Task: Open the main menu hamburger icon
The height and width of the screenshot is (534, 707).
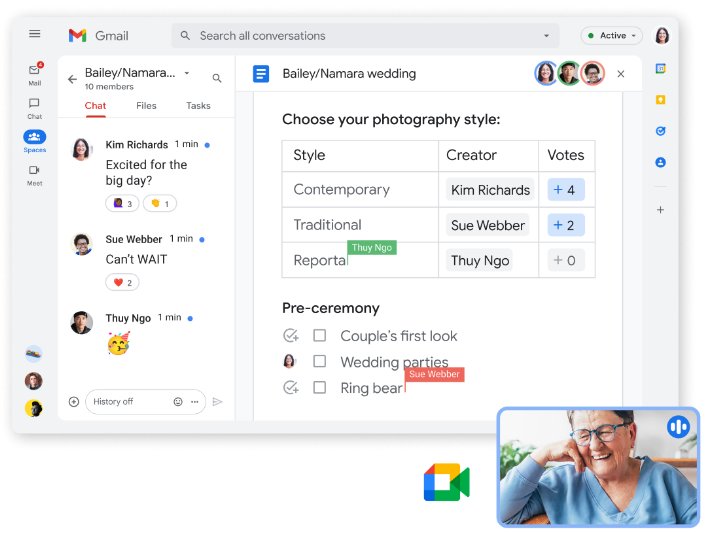Action: click(x=35, y=34)
